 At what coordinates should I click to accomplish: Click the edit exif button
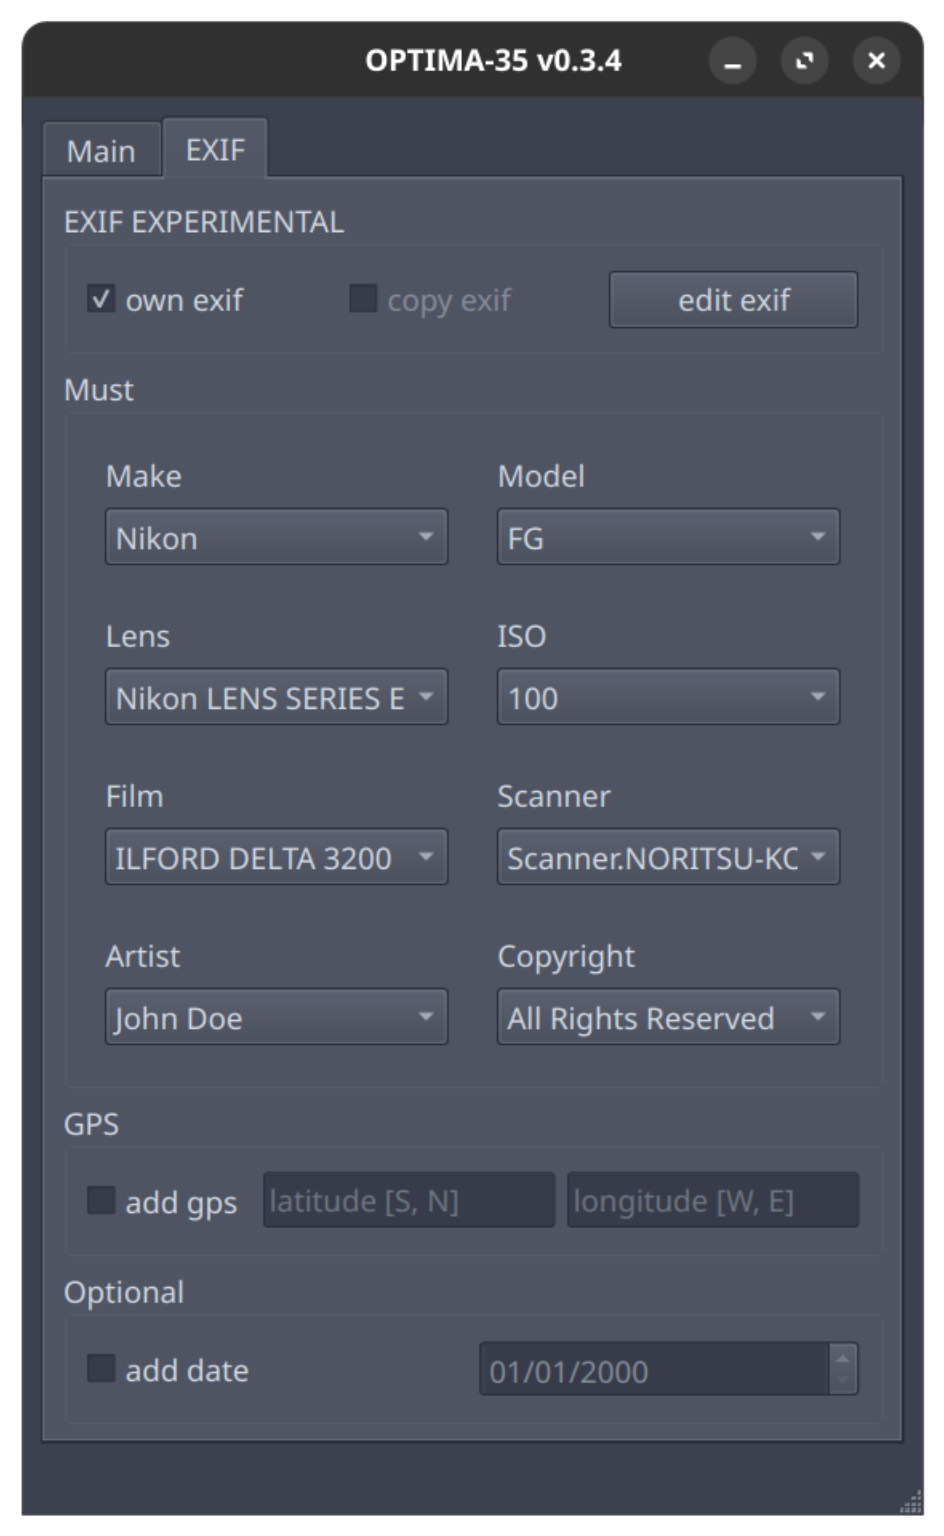[x=734, y=299]
